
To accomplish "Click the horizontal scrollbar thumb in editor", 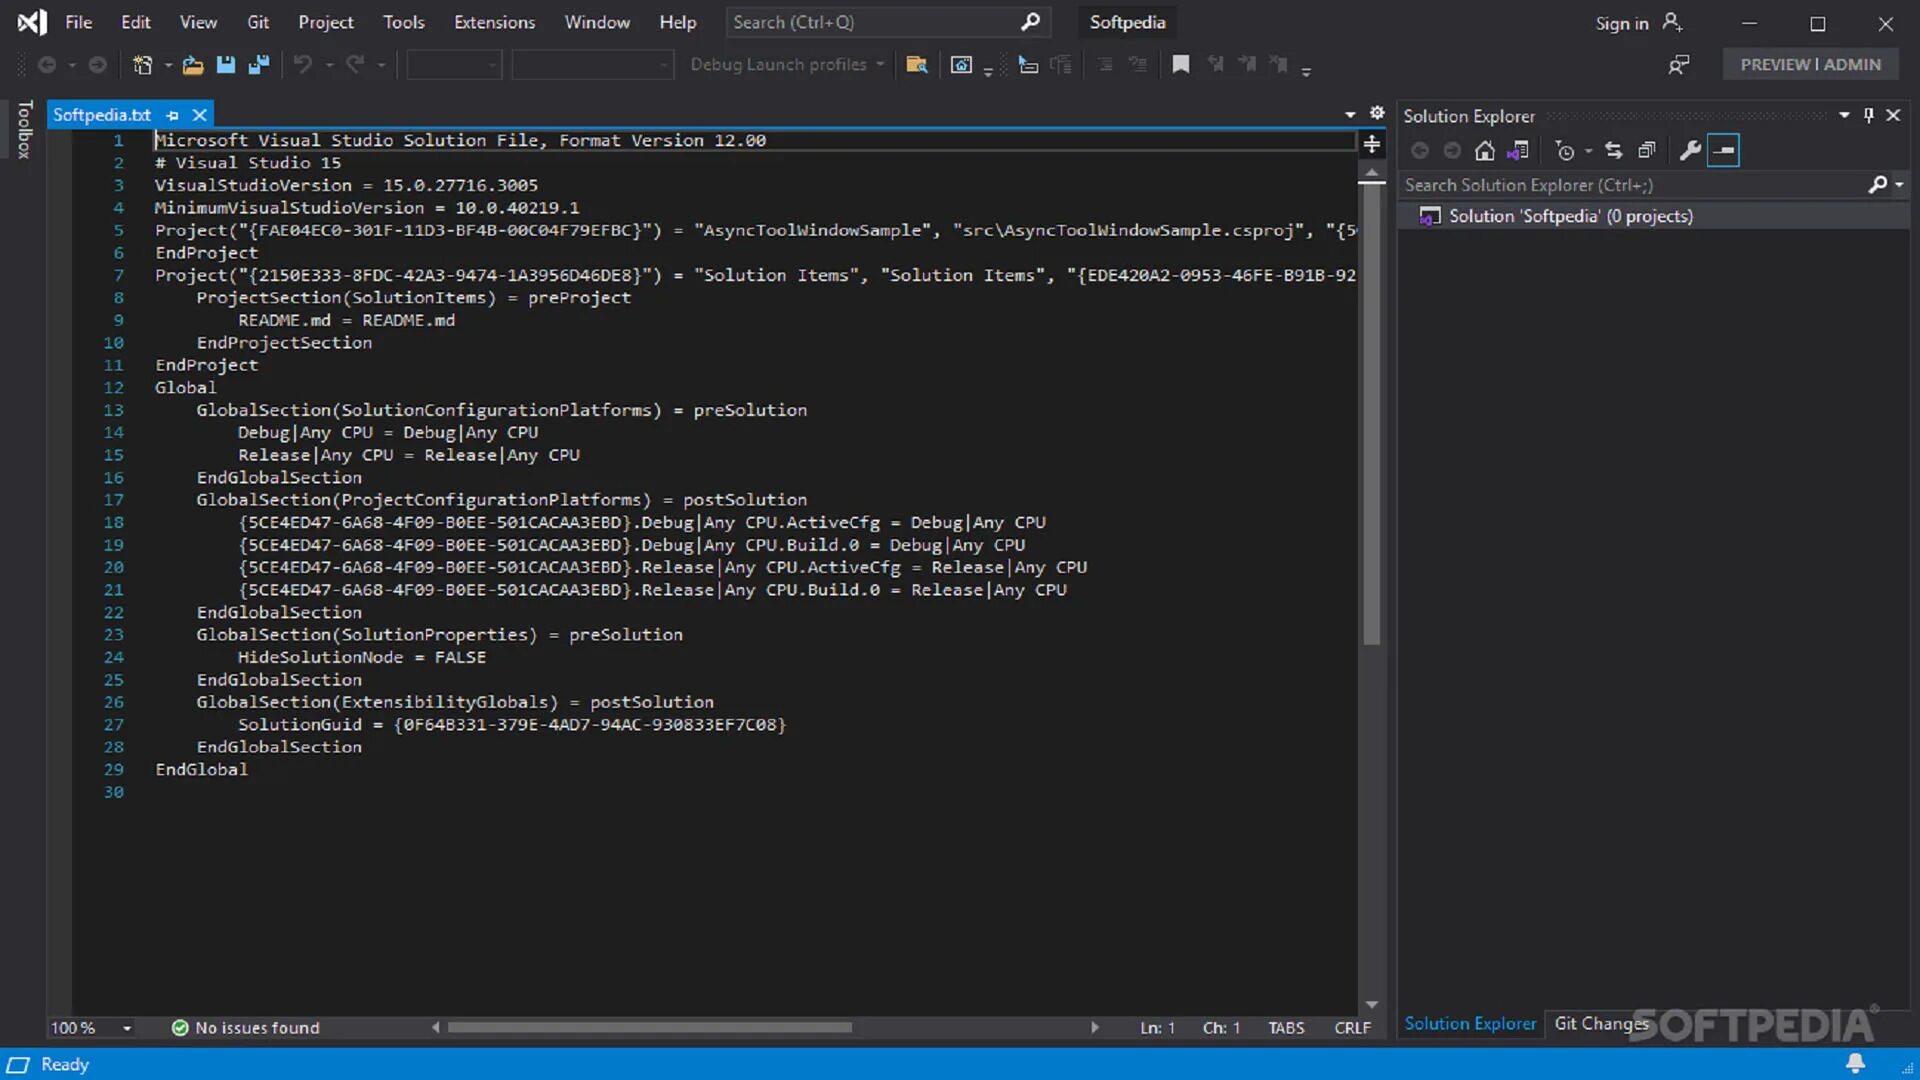I will 650,1027.
